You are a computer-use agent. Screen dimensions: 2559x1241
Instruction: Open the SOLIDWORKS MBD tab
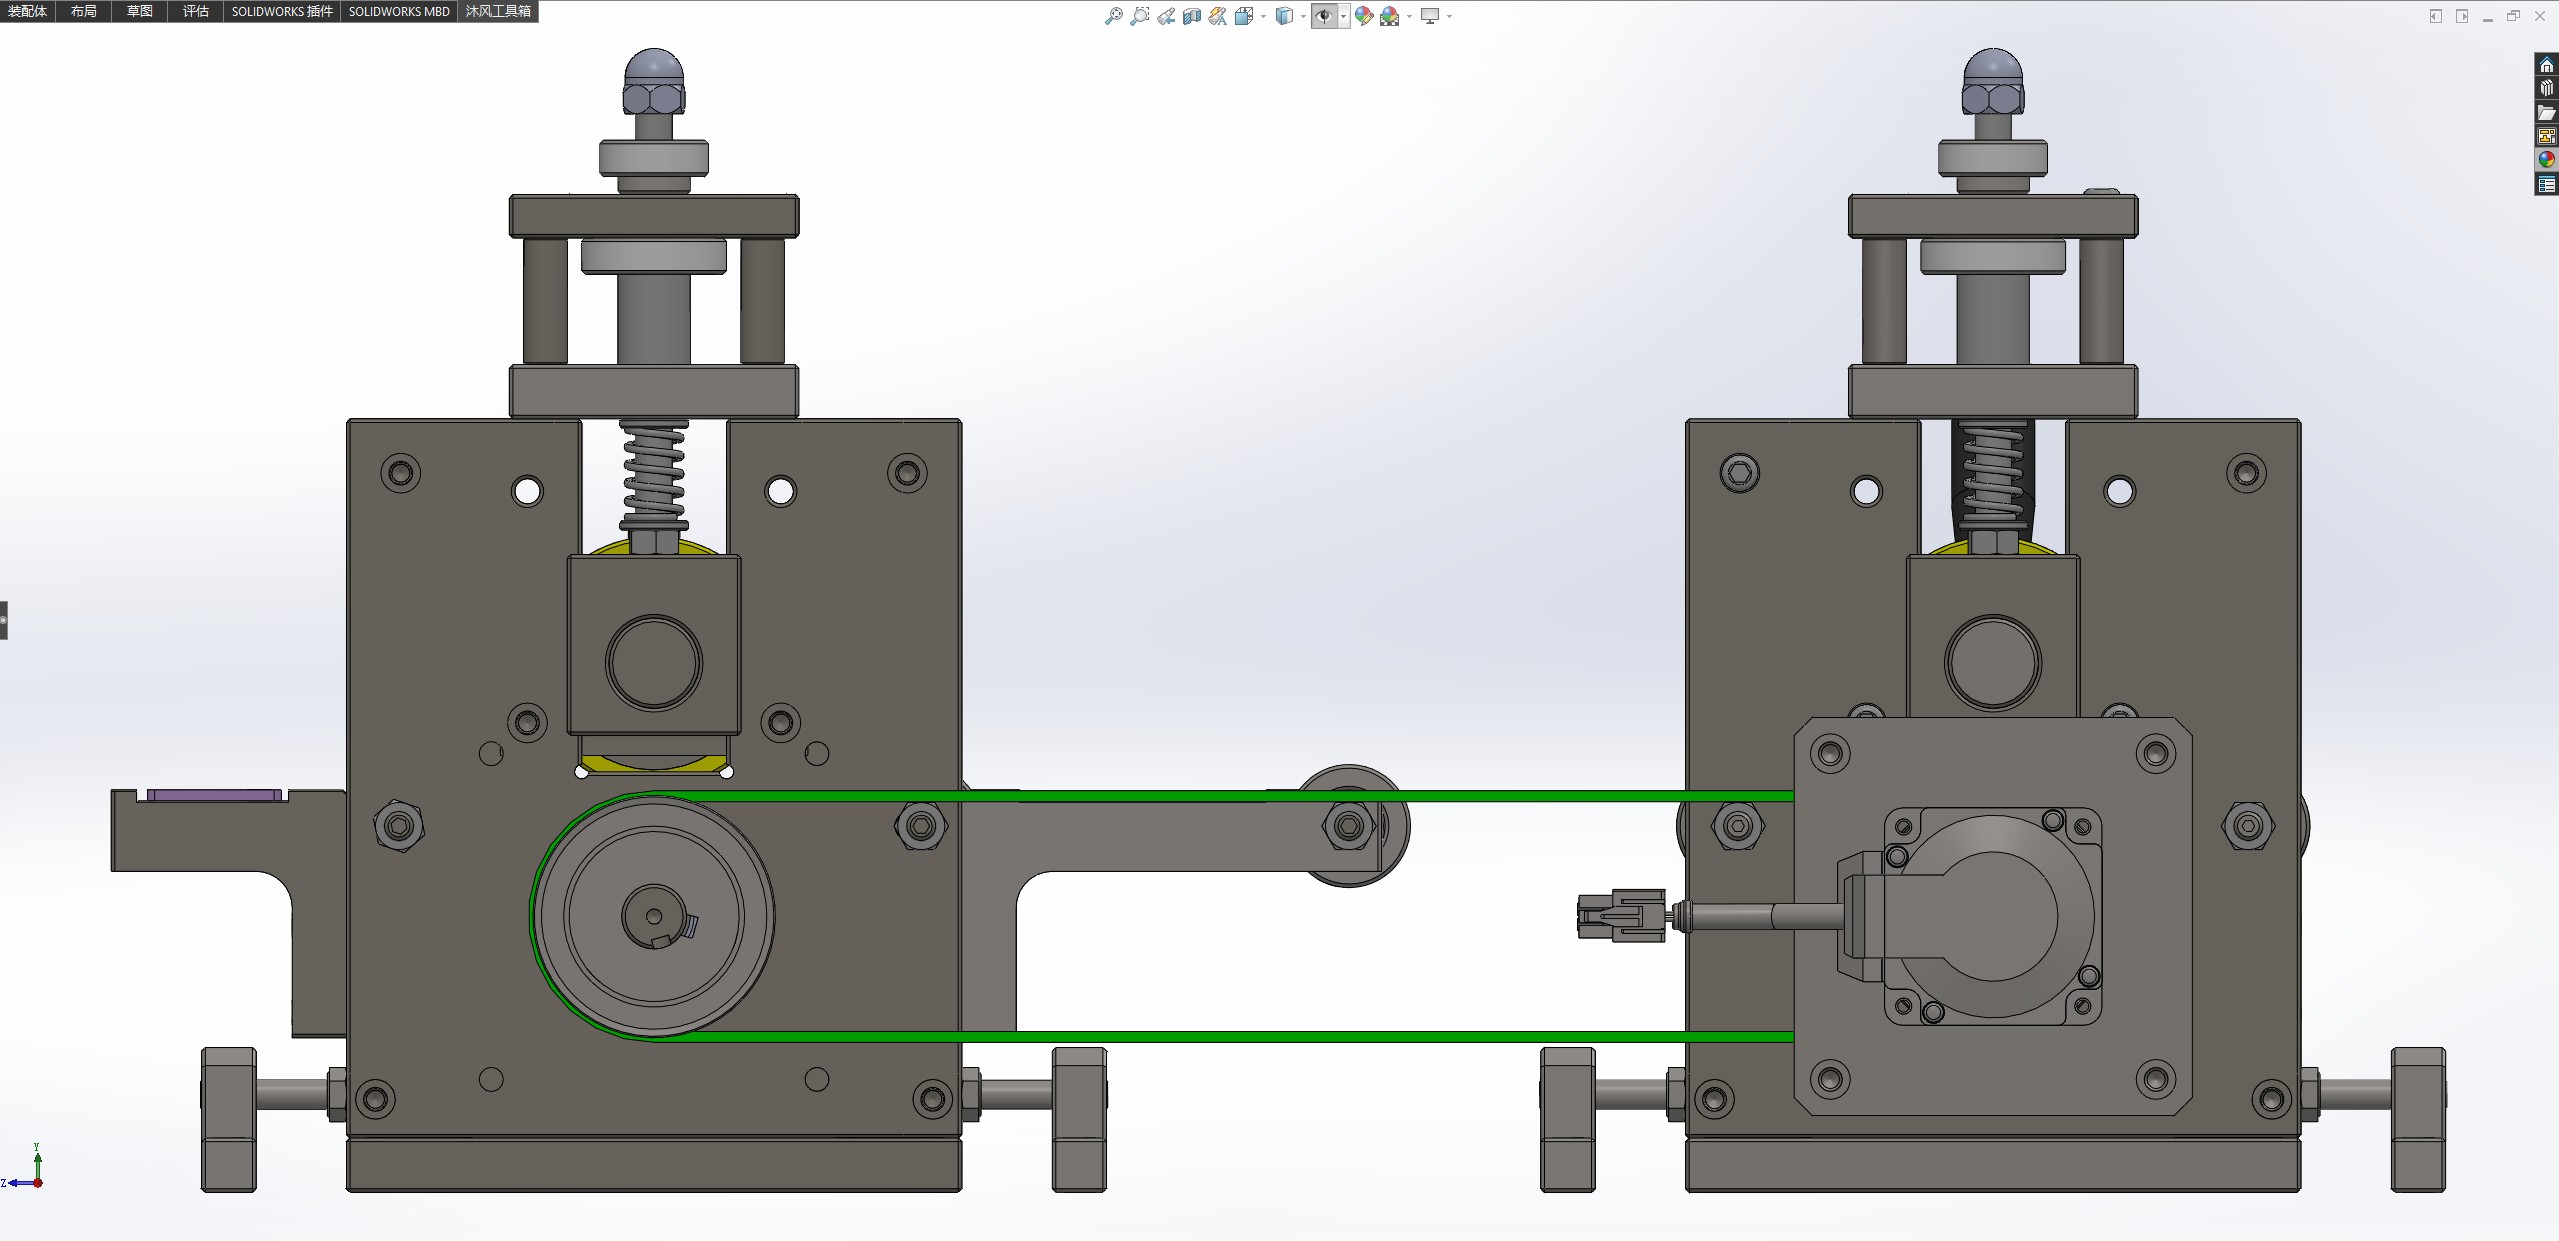398,11
